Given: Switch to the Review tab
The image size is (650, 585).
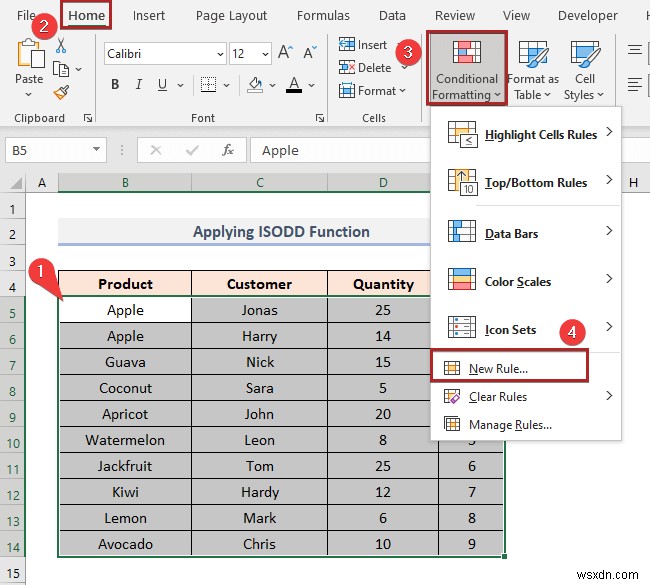Looking at the screenshot, I should [455, 16].
